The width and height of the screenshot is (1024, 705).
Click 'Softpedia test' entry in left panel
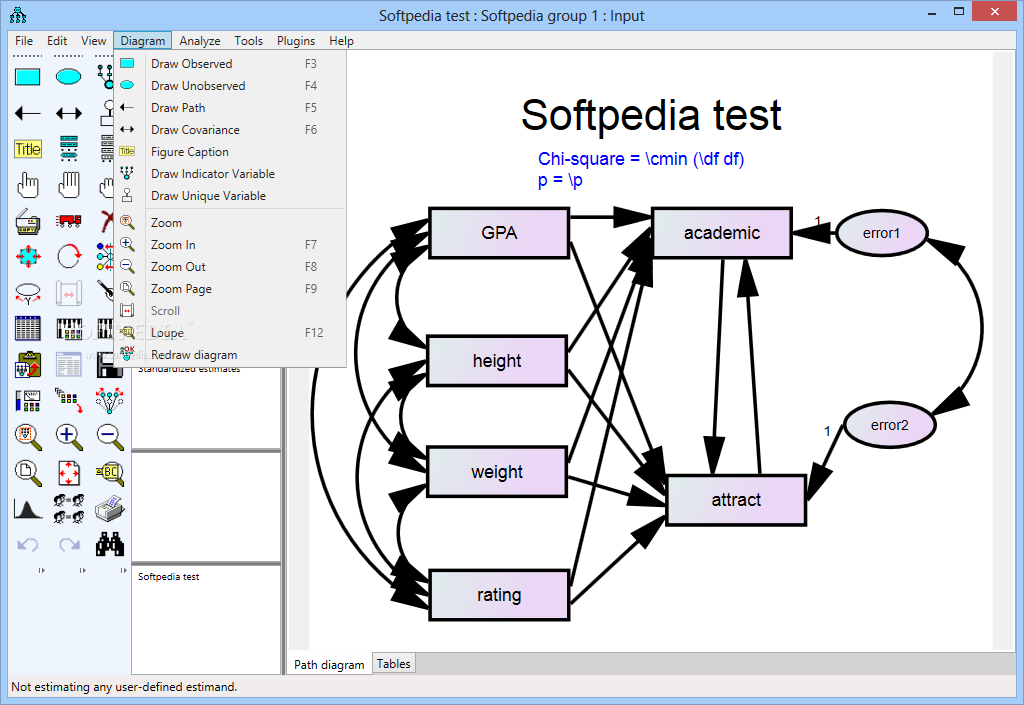click(168, 576)
